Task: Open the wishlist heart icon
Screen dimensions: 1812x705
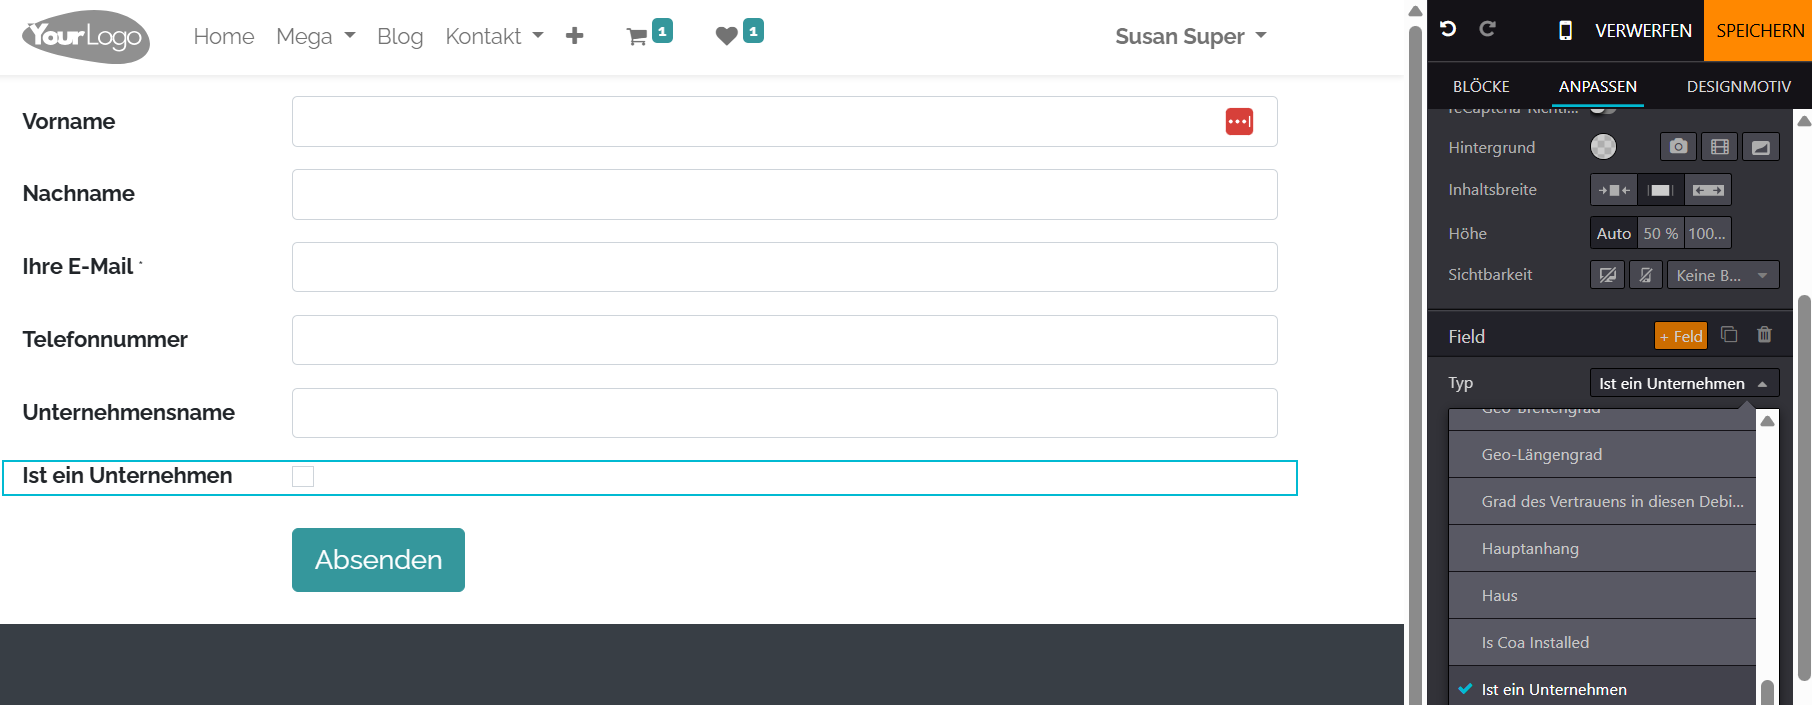Action: (x=727, y=36)
